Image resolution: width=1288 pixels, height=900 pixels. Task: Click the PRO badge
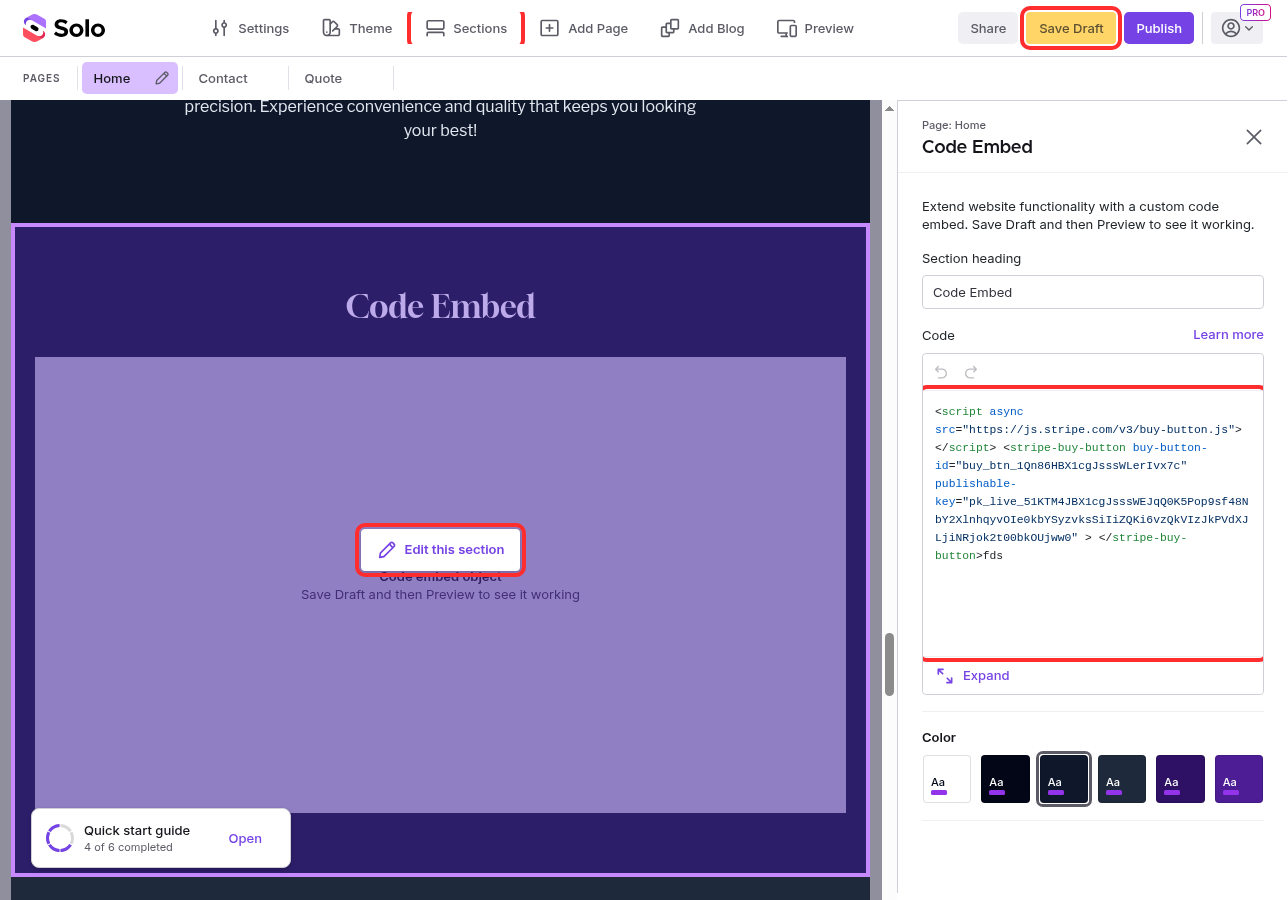pos(1255,13)
